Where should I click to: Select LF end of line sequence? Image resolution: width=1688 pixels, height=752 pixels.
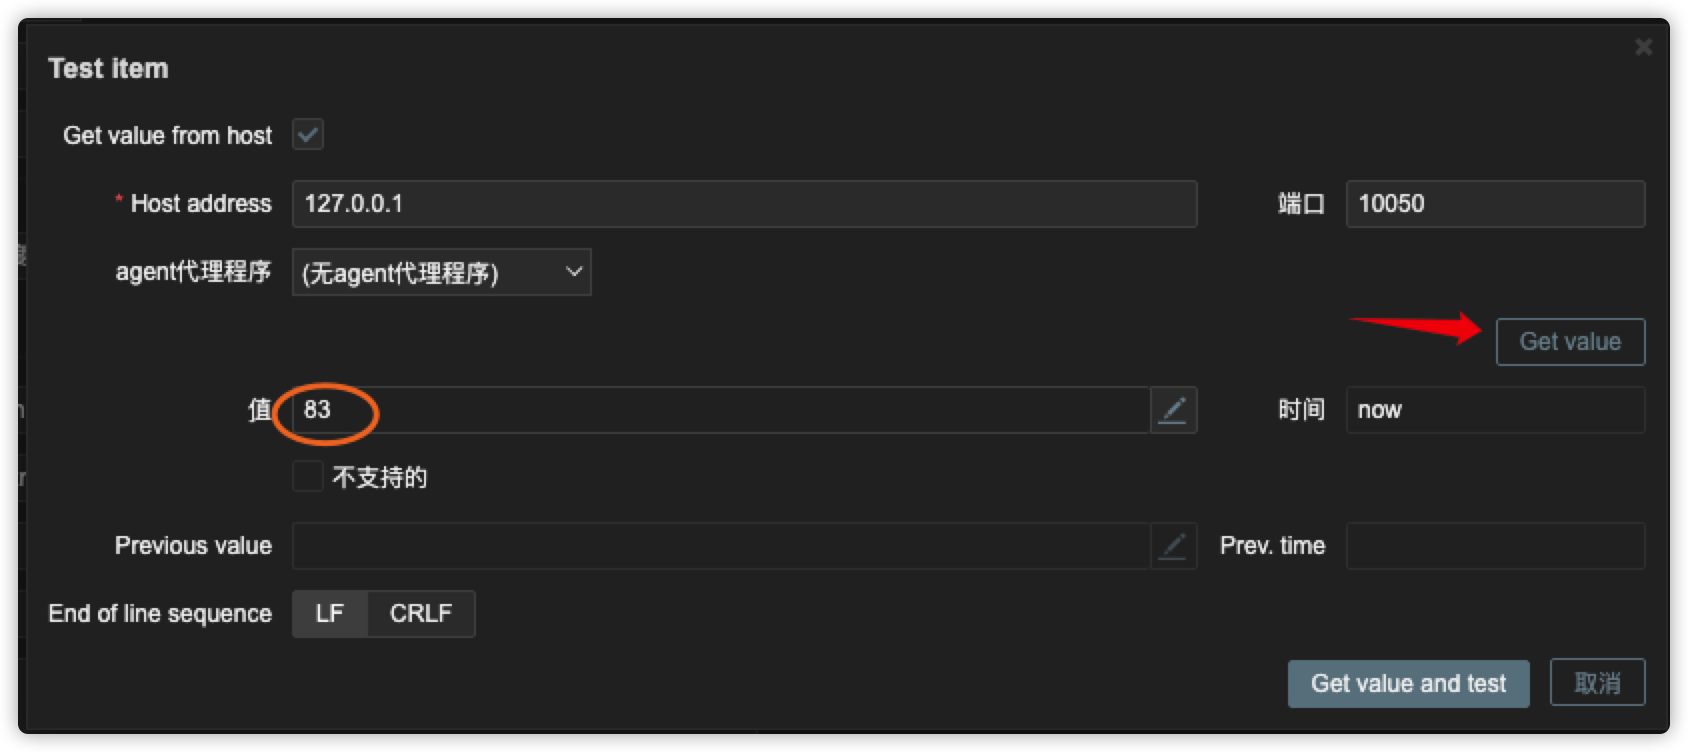(x=330, y=614)
